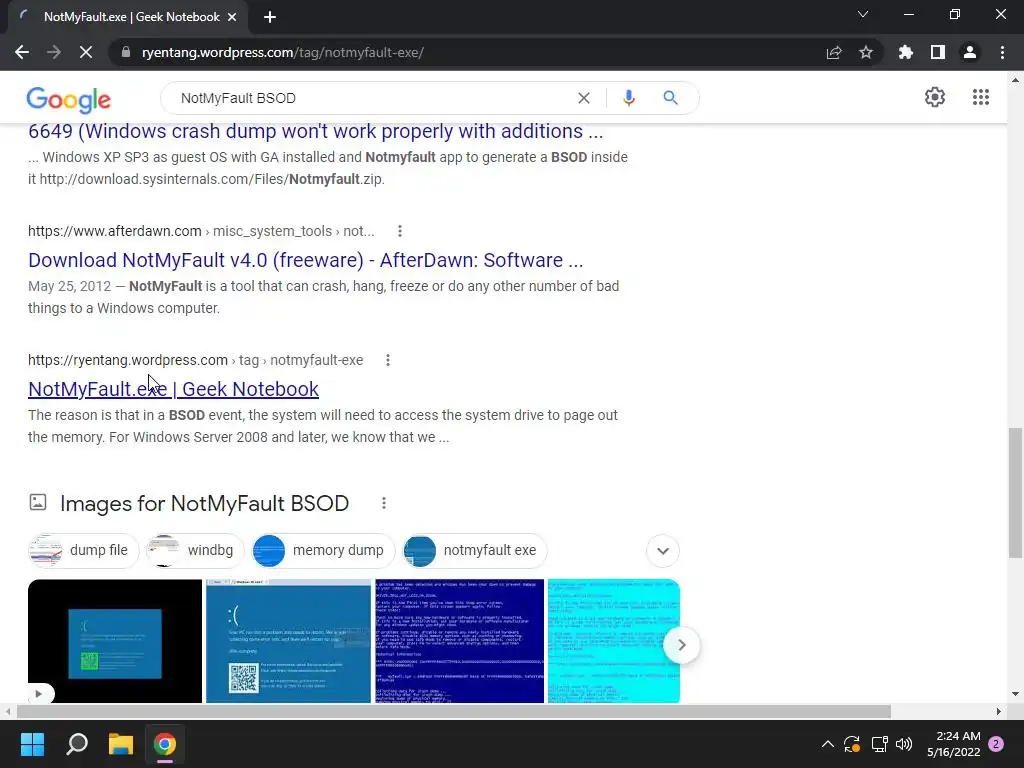Click Images for NotMyFault BSOD heading
This screenshot has height=768, width=1024.
tap(204, 504)
